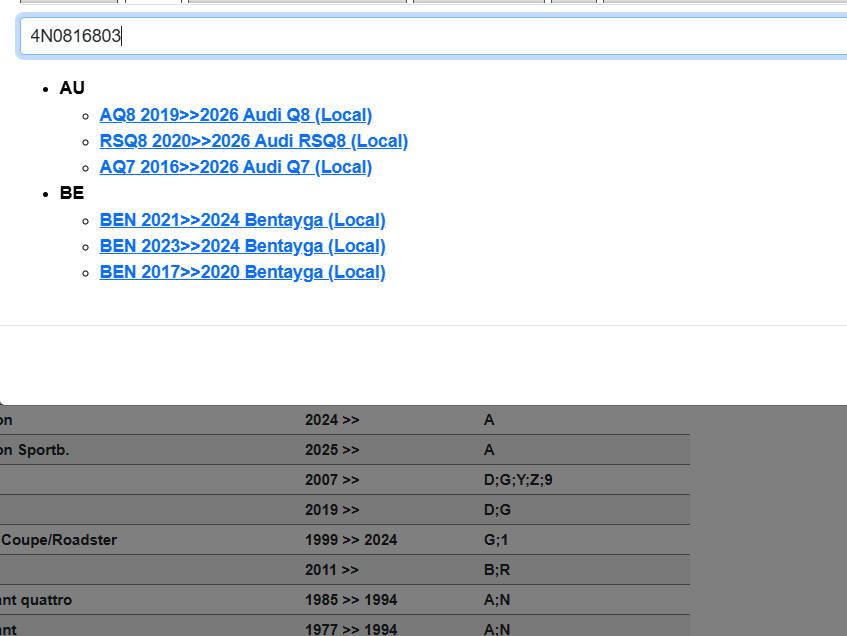Select the 2024 >> year cell
847x636 pixels.
point(332,420)
